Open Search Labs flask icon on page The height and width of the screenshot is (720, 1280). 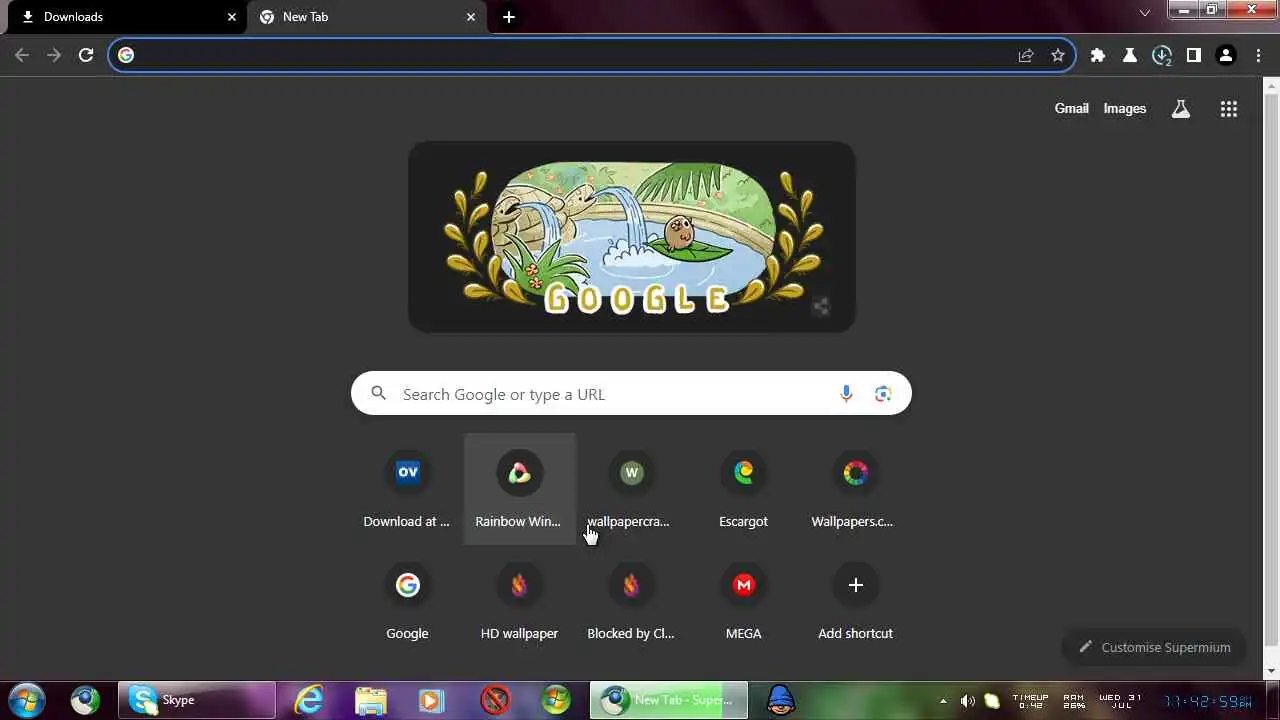[1181, 109]
